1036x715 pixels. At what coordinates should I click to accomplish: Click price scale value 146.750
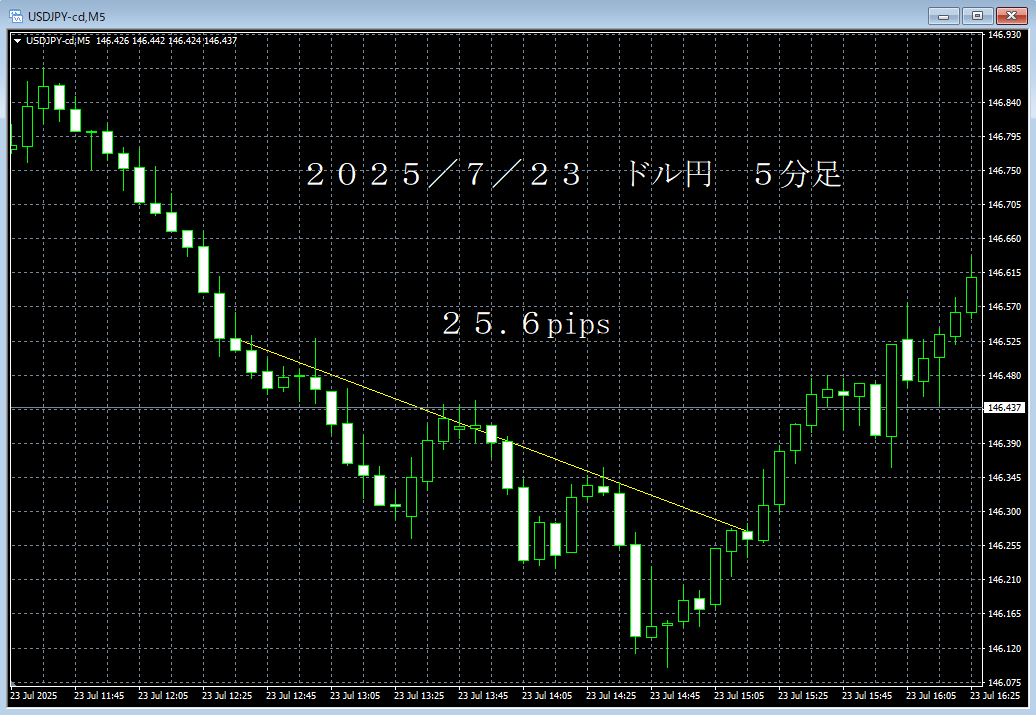click(x=1004, y=170)
